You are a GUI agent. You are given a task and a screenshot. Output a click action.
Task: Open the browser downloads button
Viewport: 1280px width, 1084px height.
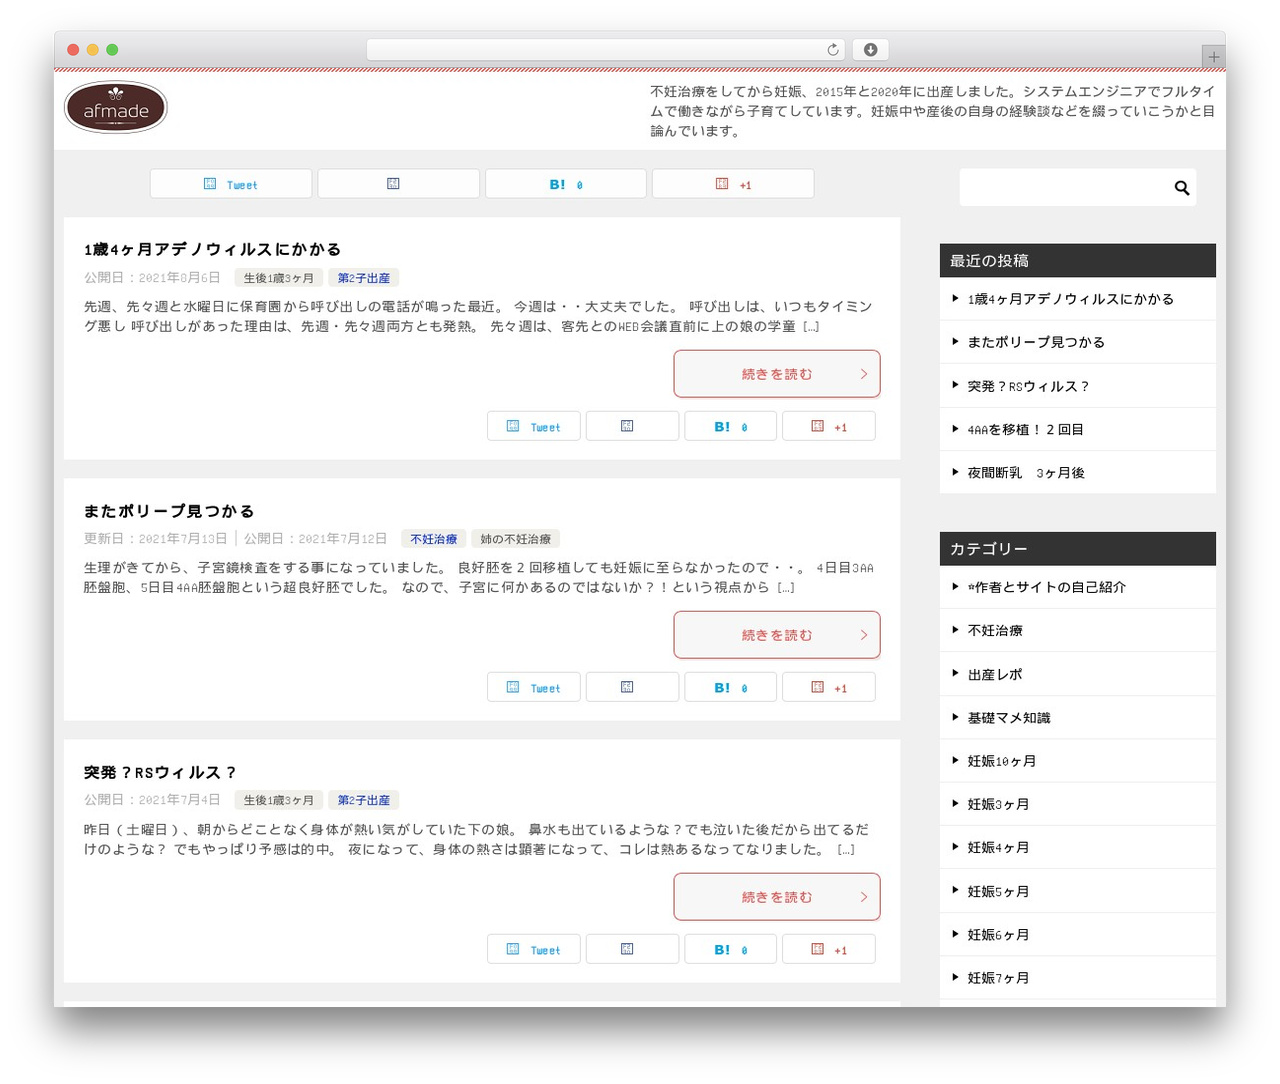click(x=870, y=50)
